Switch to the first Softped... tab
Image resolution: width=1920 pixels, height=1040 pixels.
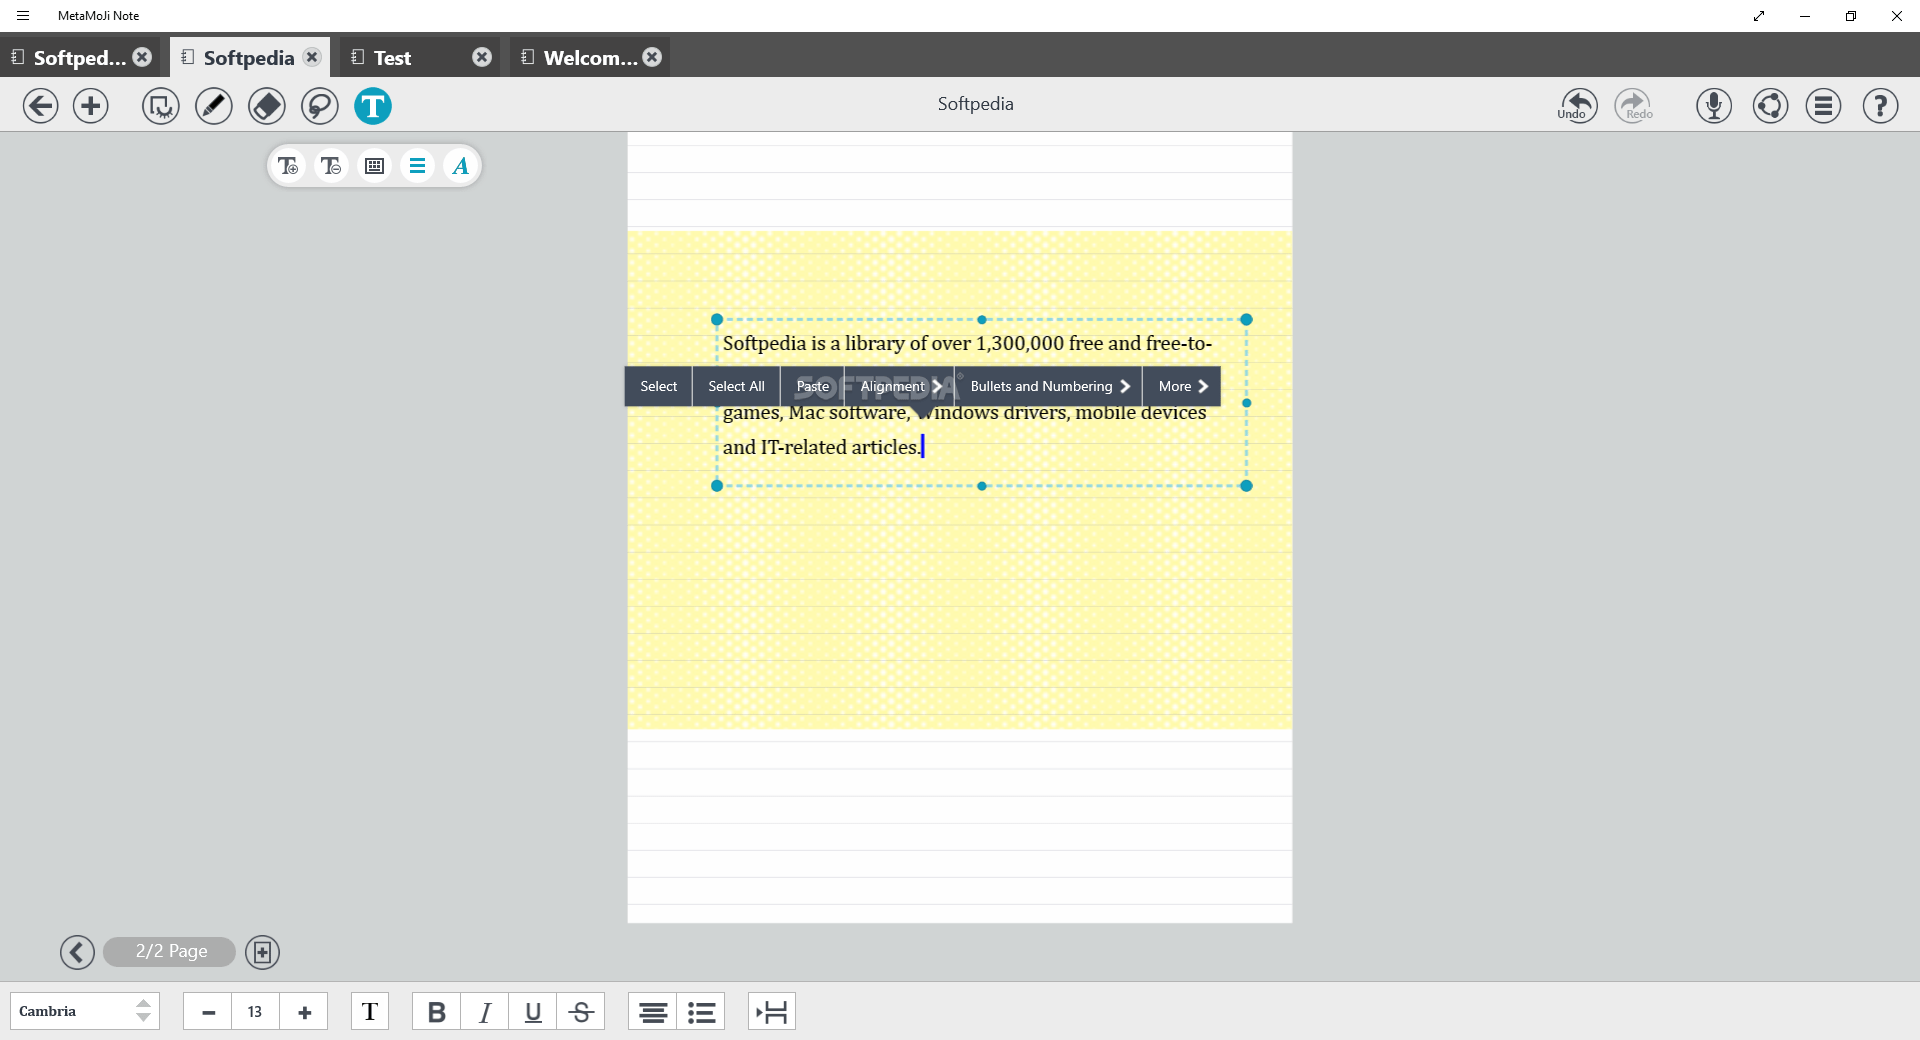click(79, 58)
